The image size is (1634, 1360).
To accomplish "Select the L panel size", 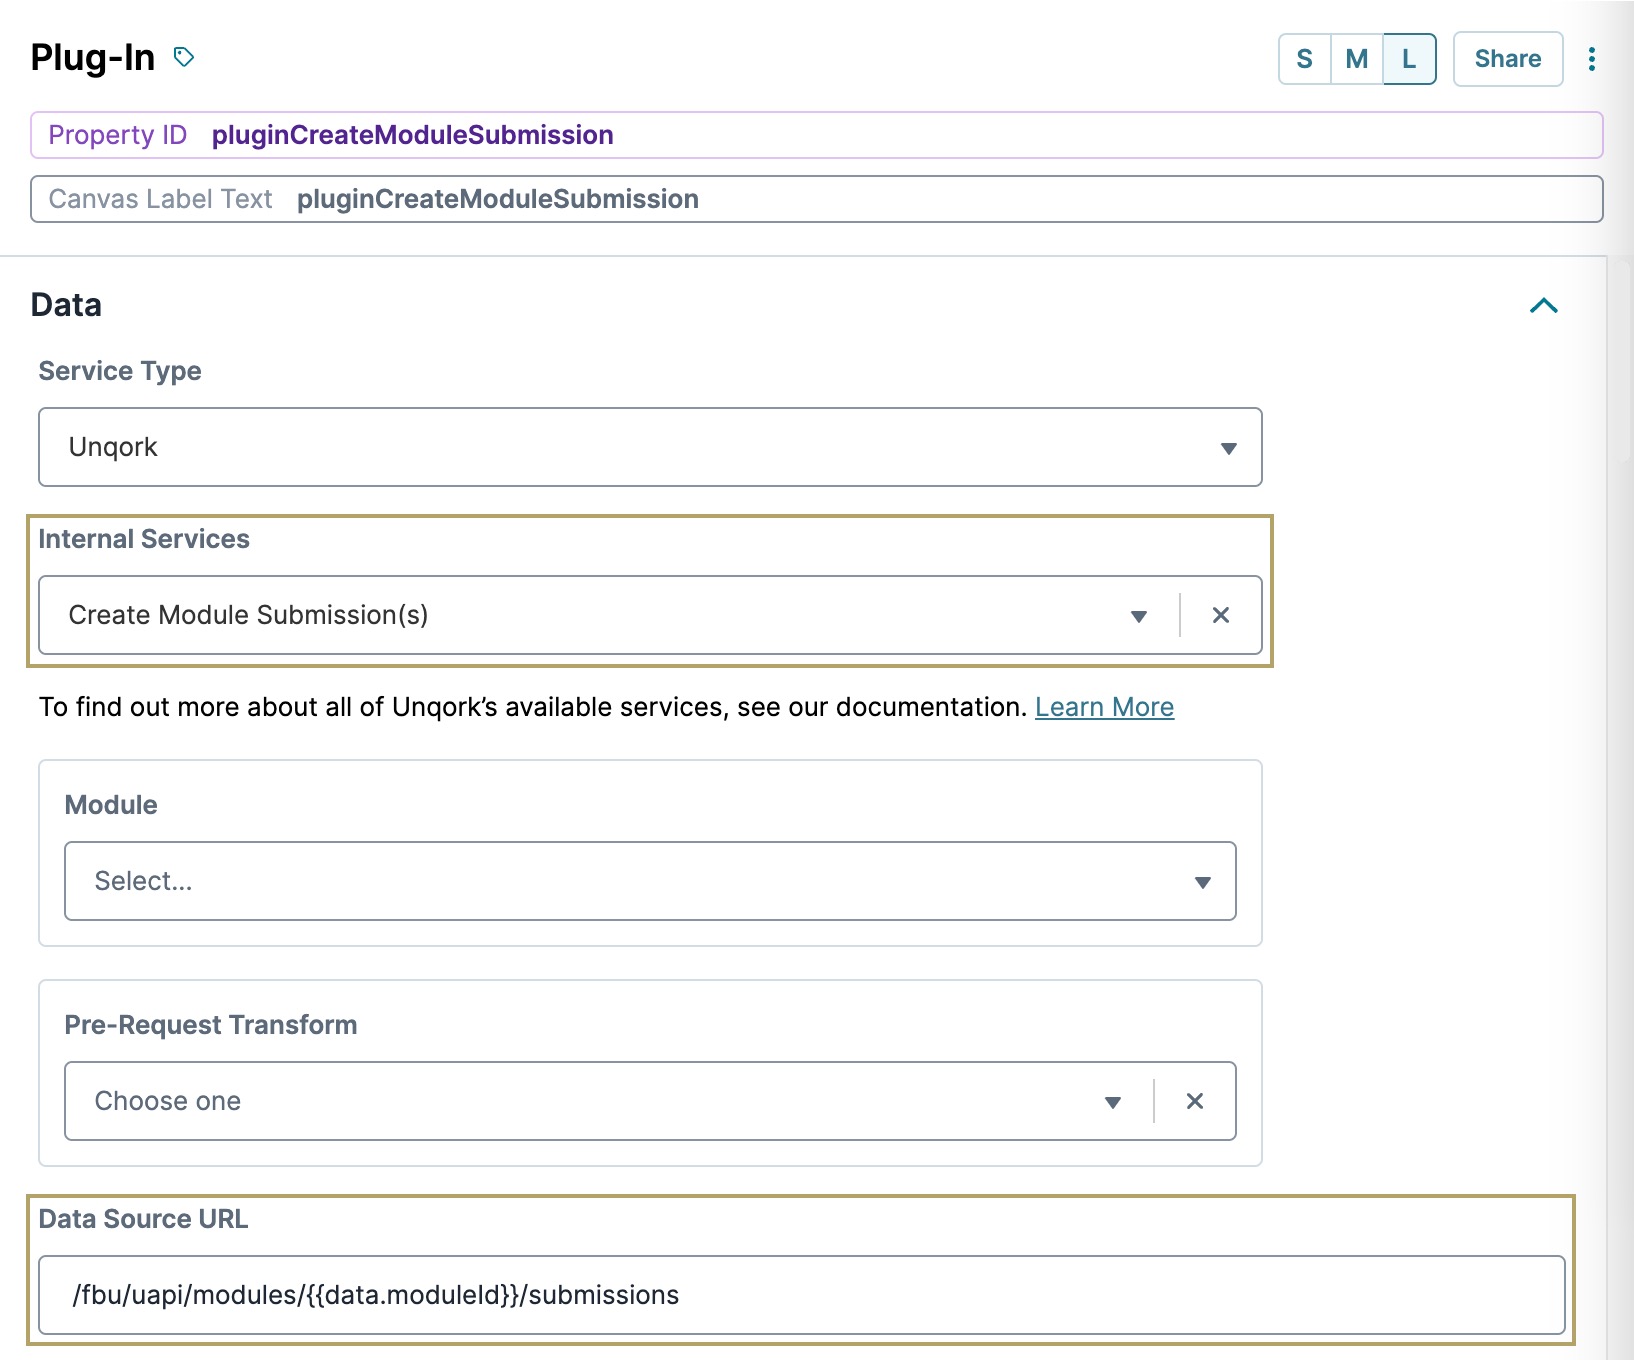I will (x=1409, y=59).
